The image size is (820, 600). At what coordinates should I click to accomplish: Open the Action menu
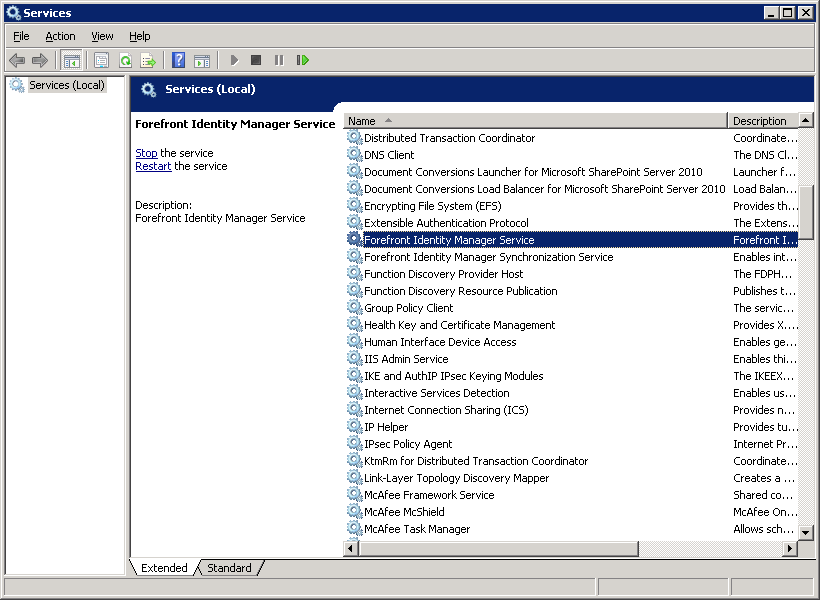click(60, 36)
